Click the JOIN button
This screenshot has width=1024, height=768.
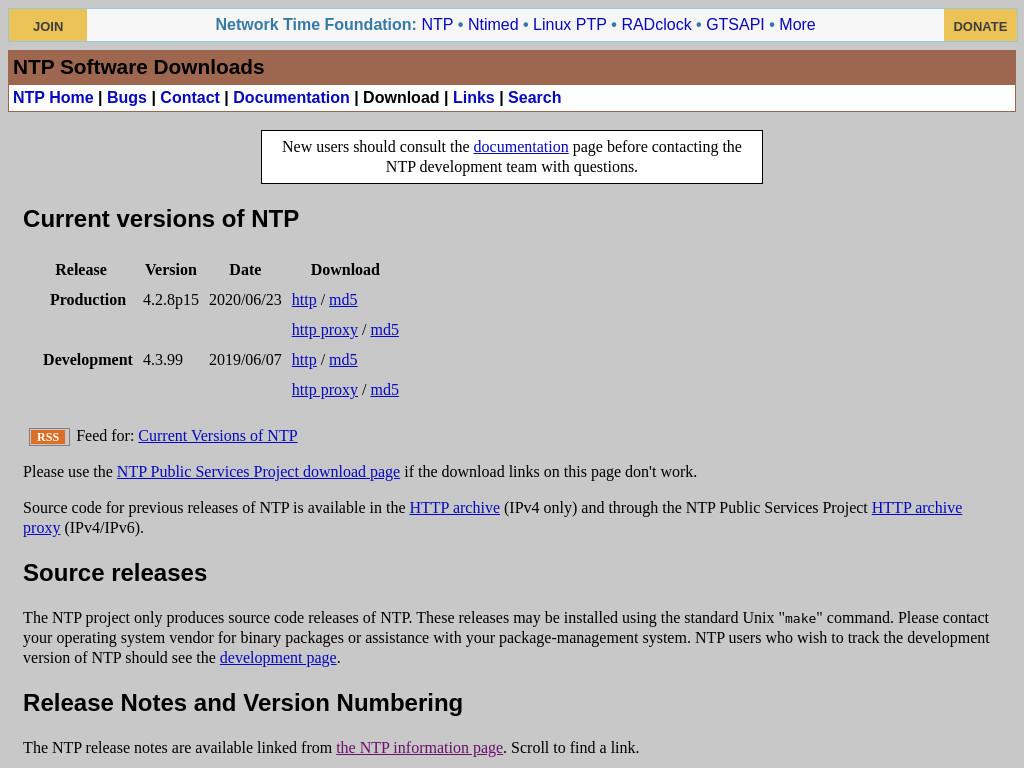(x=48, y=25)
